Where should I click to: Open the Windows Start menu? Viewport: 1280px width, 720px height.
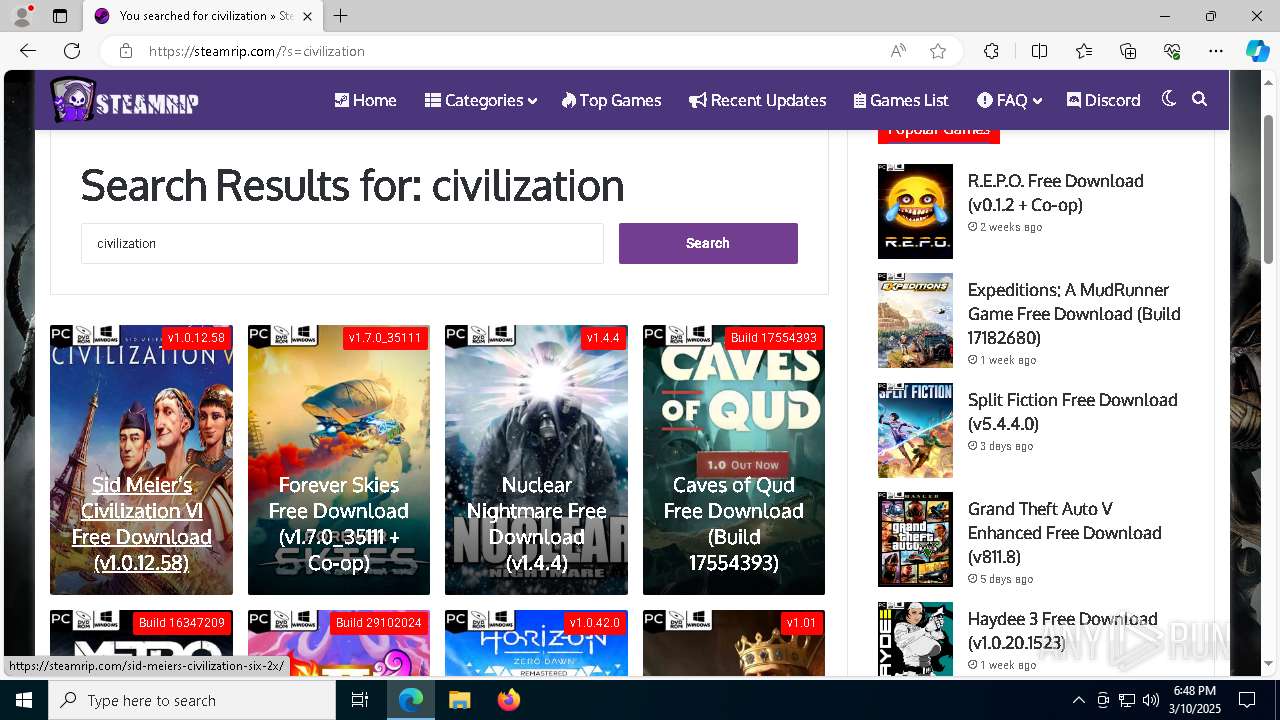24,700
